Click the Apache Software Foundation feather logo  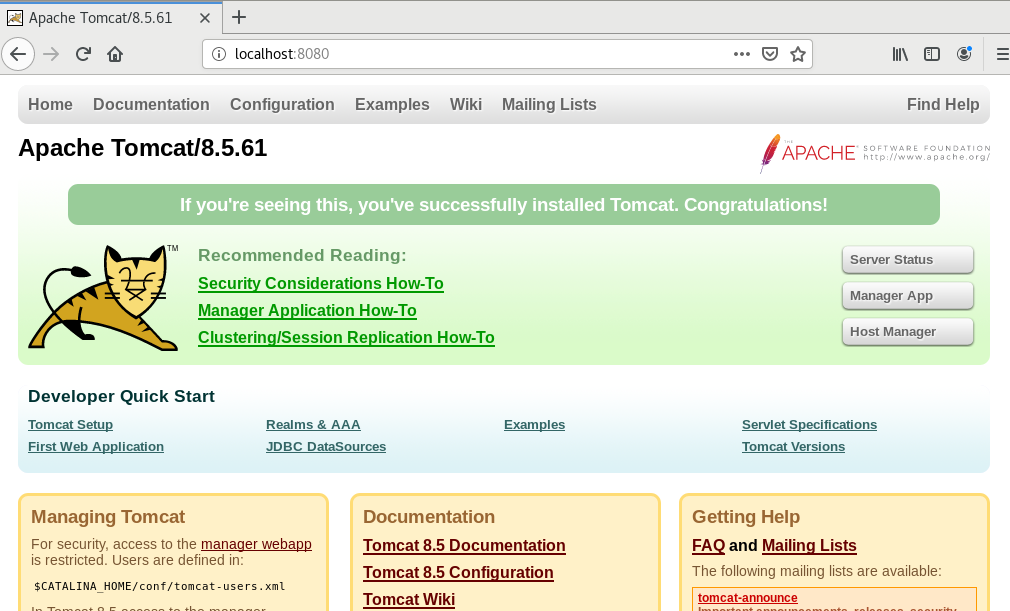(874, 153)
